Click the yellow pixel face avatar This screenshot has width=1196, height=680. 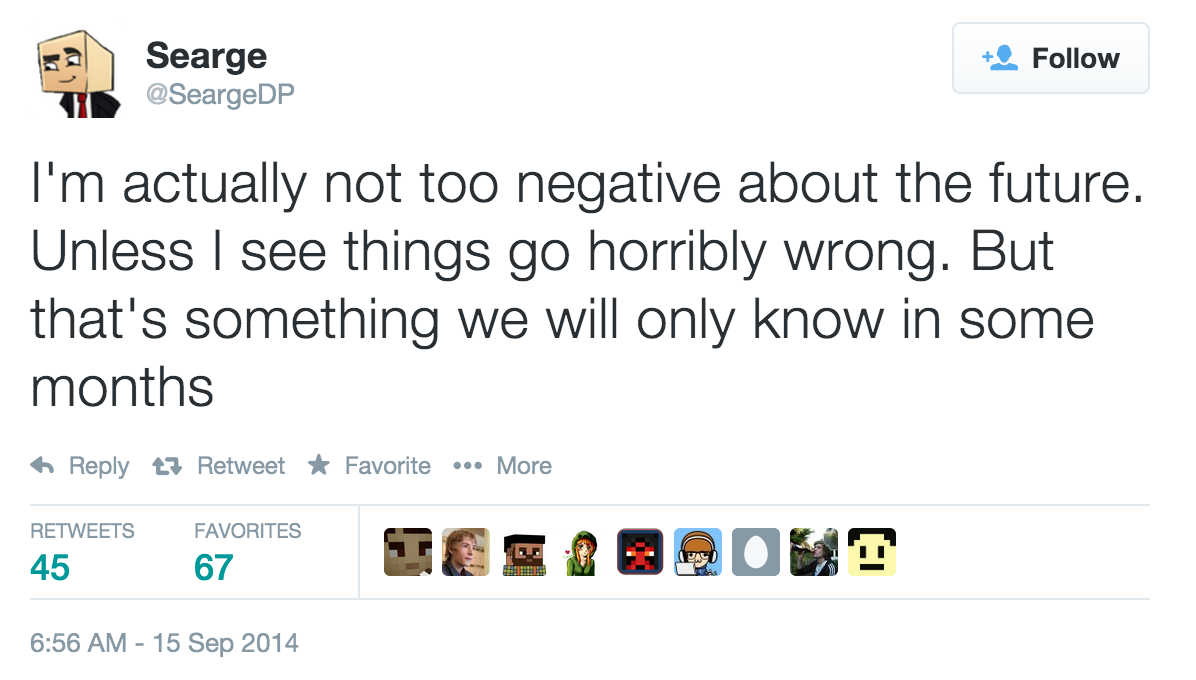872,552
